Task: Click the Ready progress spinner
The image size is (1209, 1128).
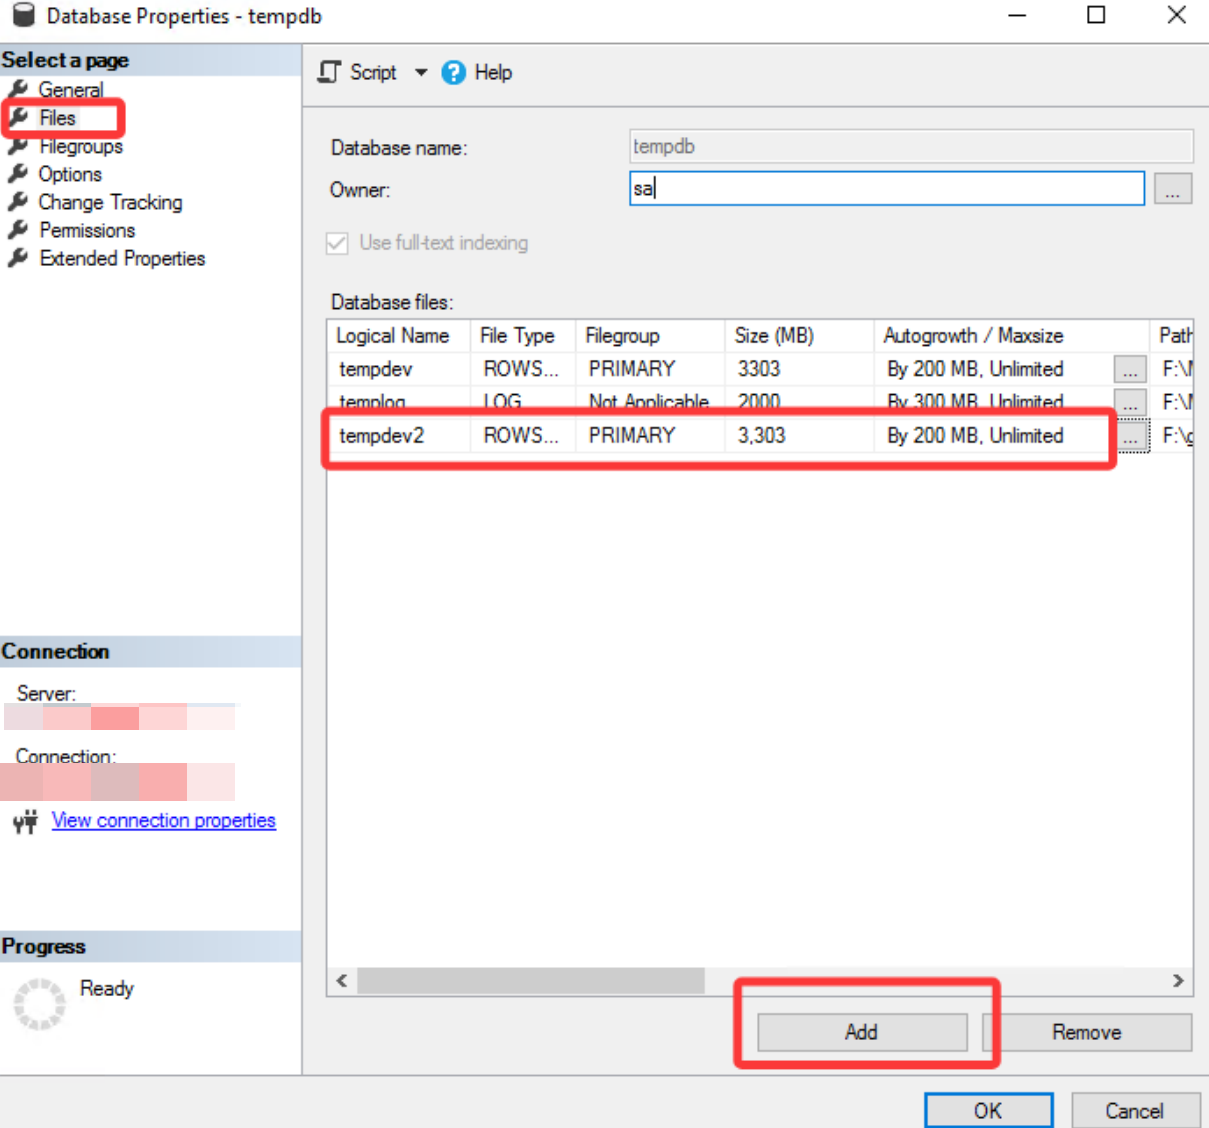Action: pos(40,1004)
